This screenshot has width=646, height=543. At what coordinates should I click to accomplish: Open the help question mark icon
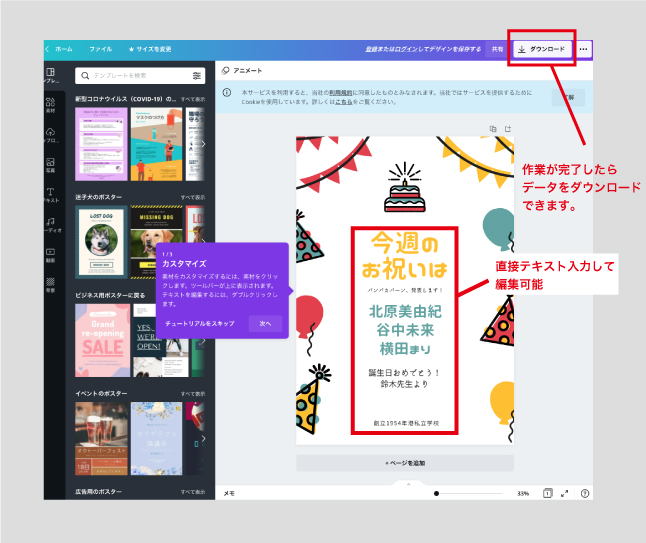tap(585, 493)
